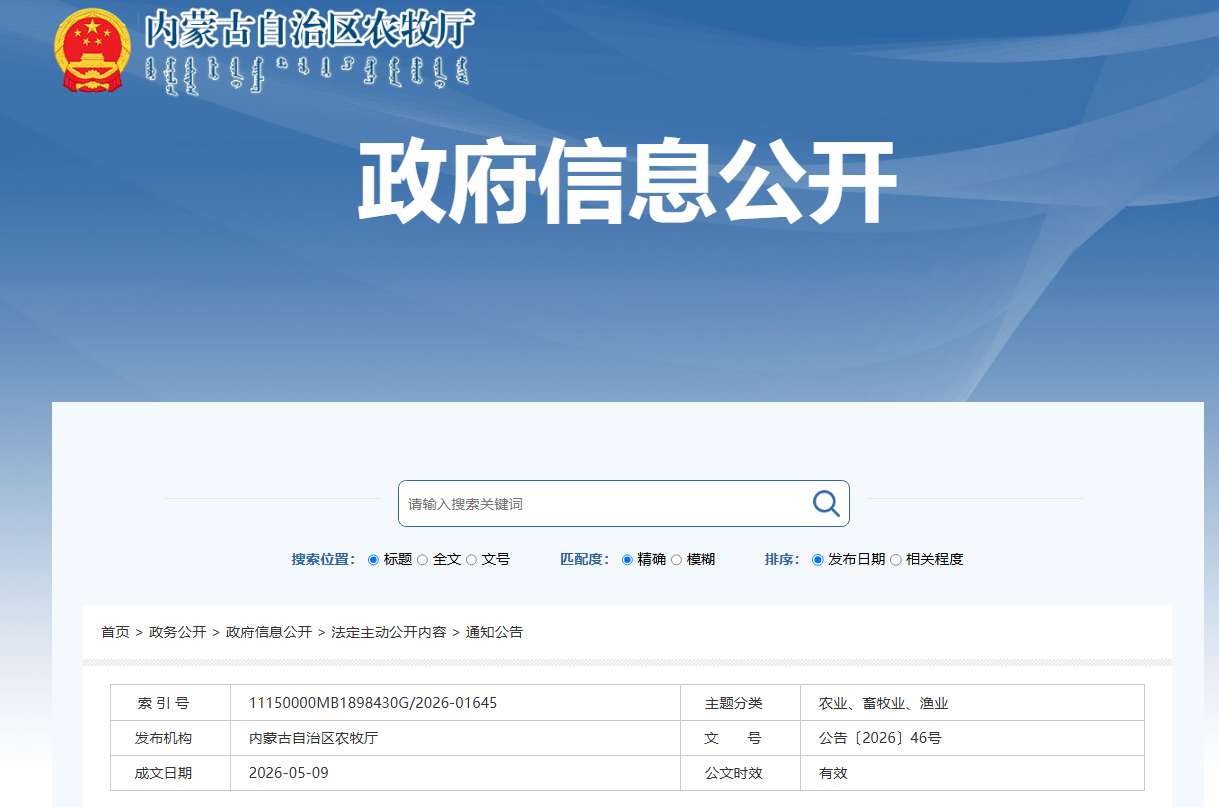Click the Mongolian script header subtitle
This screenshot has height=807, width=1219.
[307, 75]
